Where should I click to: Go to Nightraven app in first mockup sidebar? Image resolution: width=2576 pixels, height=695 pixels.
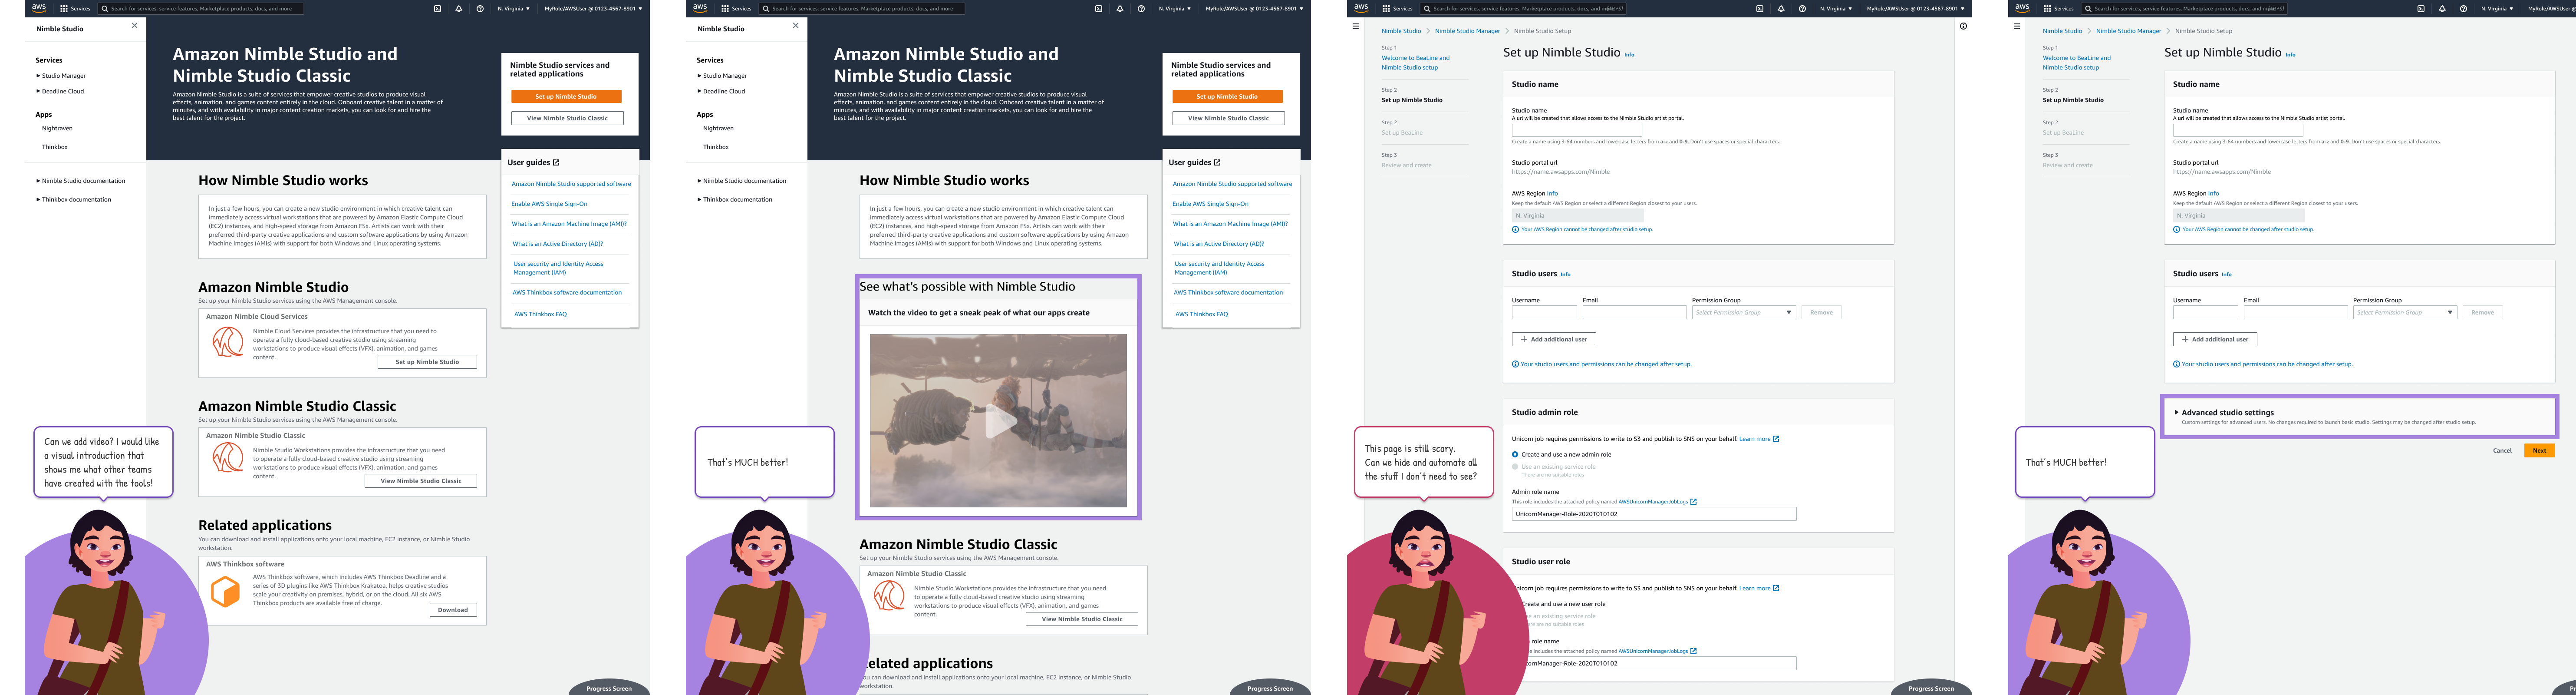point(57,128)
